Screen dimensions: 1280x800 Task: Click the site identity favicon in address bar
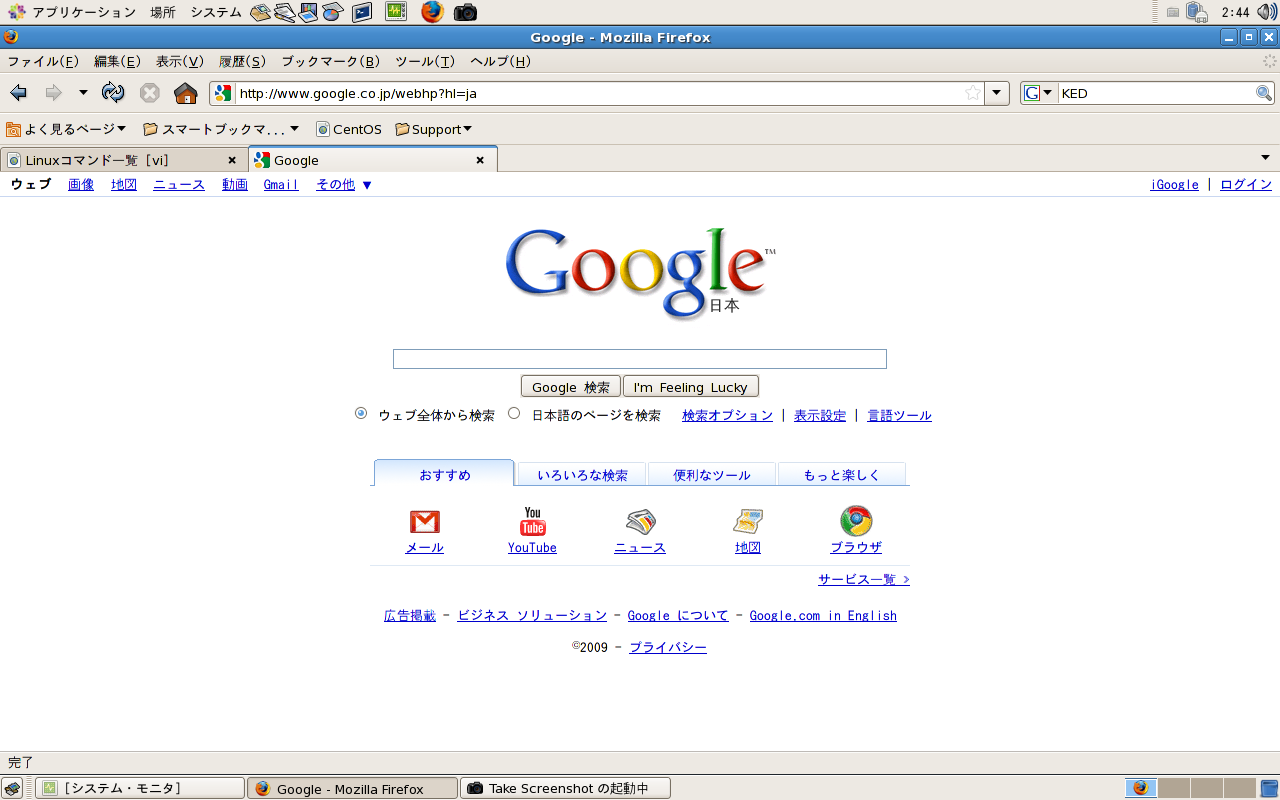(223, 93)
